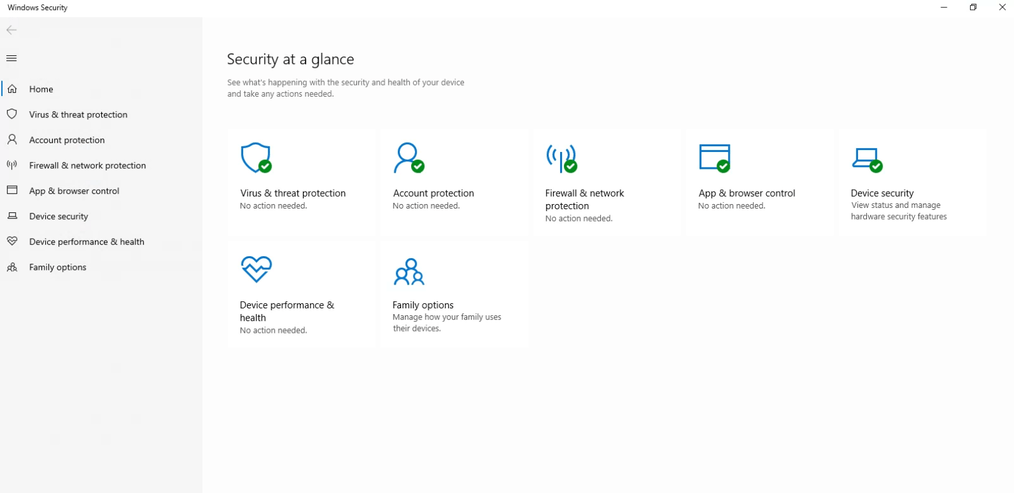The image size is (1014, 493).
Task: Click the 'Security at a glance' heading
Action: tap(290, 59)
